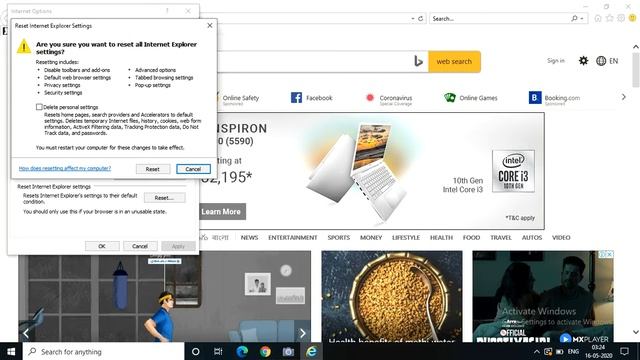Image resolution: width=640 pixels, height=360 pixels.
Task: Open the AUTOS section tab
Action: pos(532,237)
